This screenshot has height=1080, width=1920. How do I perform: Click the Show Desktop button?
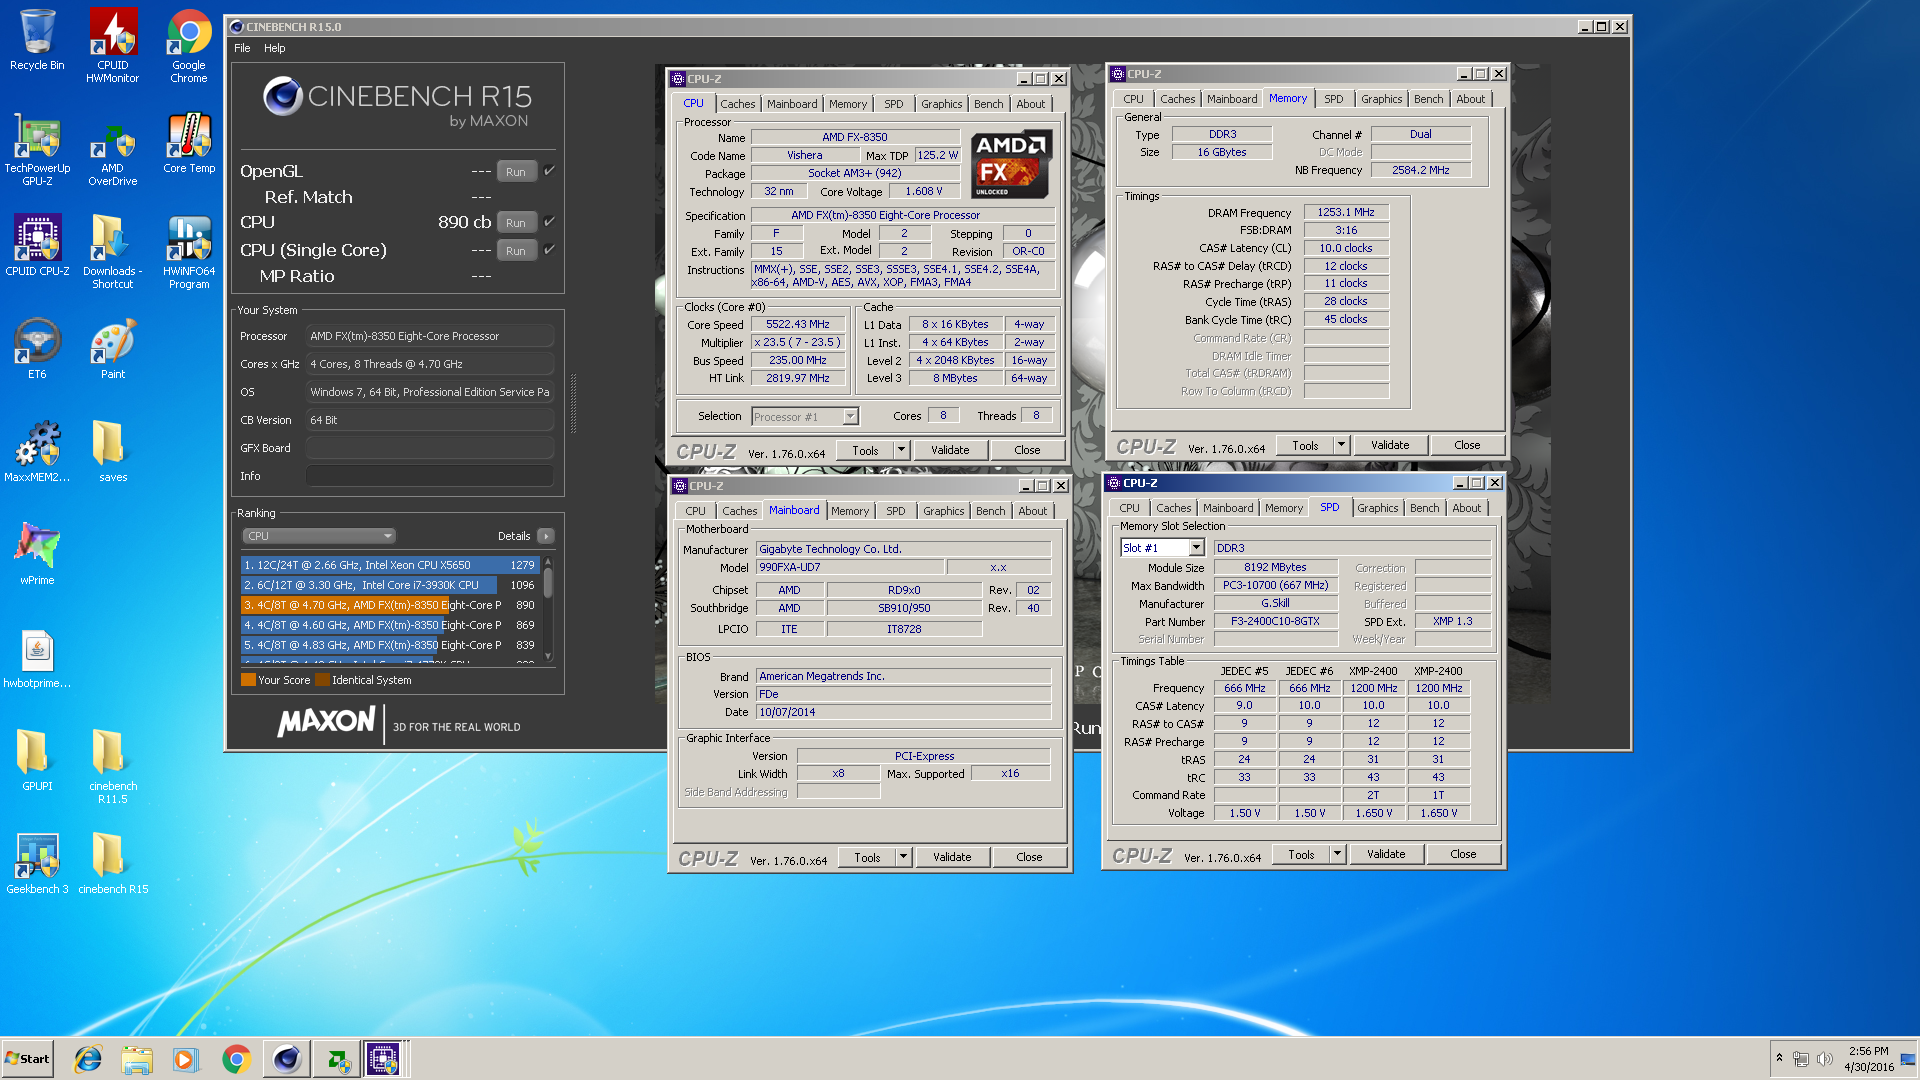(x=1908, y=1058)
